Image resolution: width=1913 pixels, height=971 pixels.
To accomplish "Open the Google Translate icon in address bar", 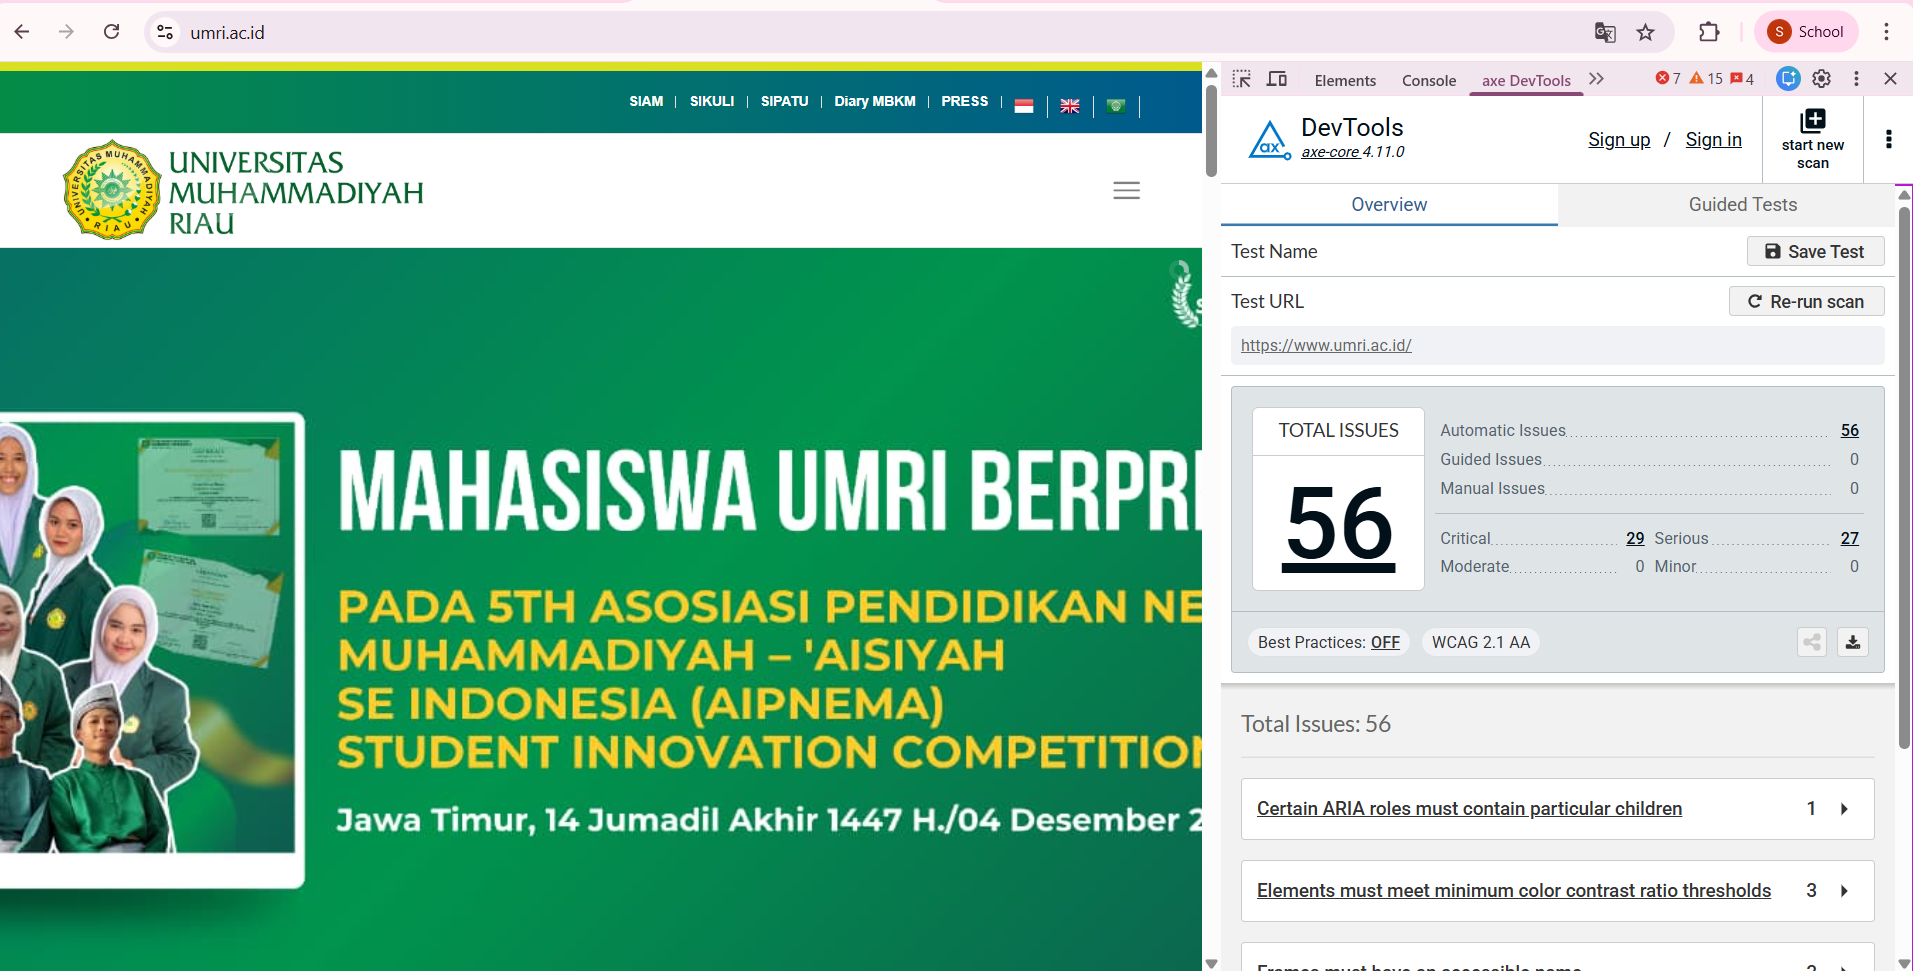I will point(1605,32).
